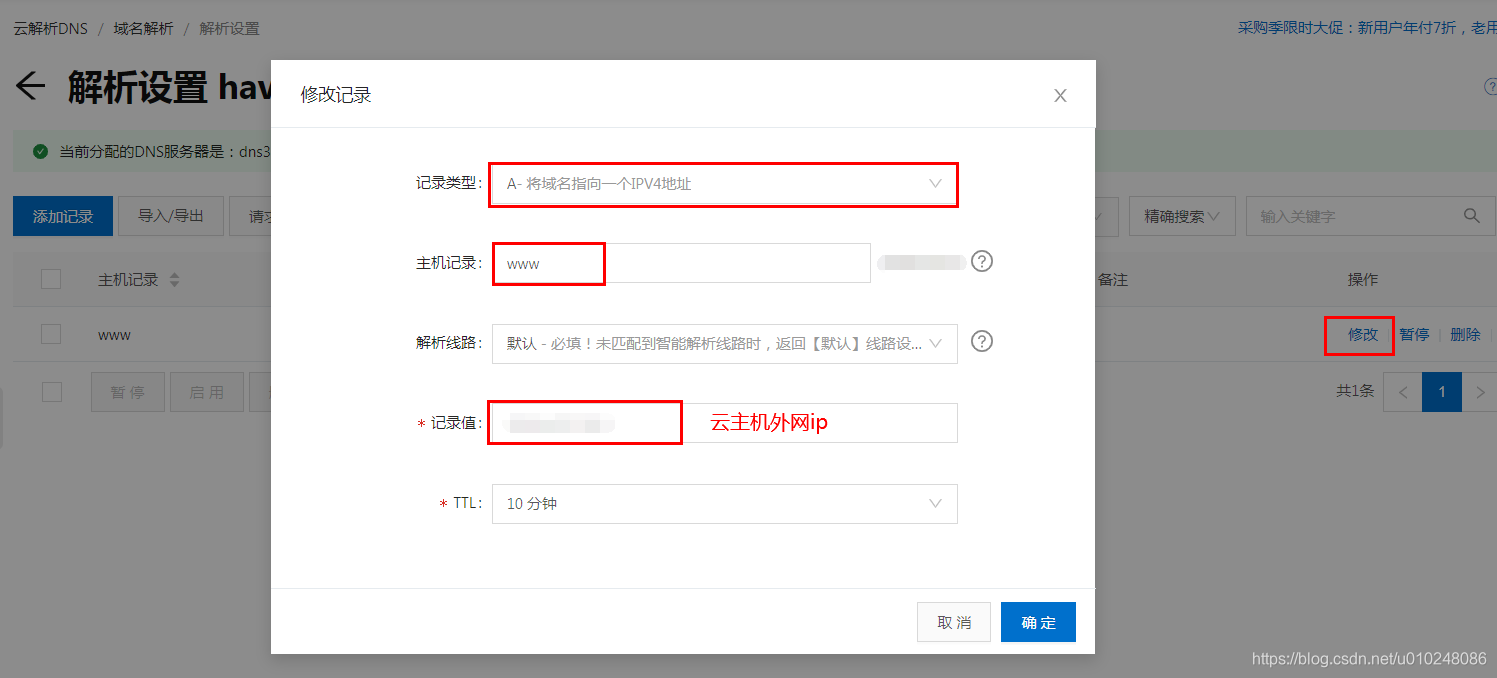Open the TTL 10 分钟 dropdown
This screenshot has width=1497, height=678.
coord(724,504)
